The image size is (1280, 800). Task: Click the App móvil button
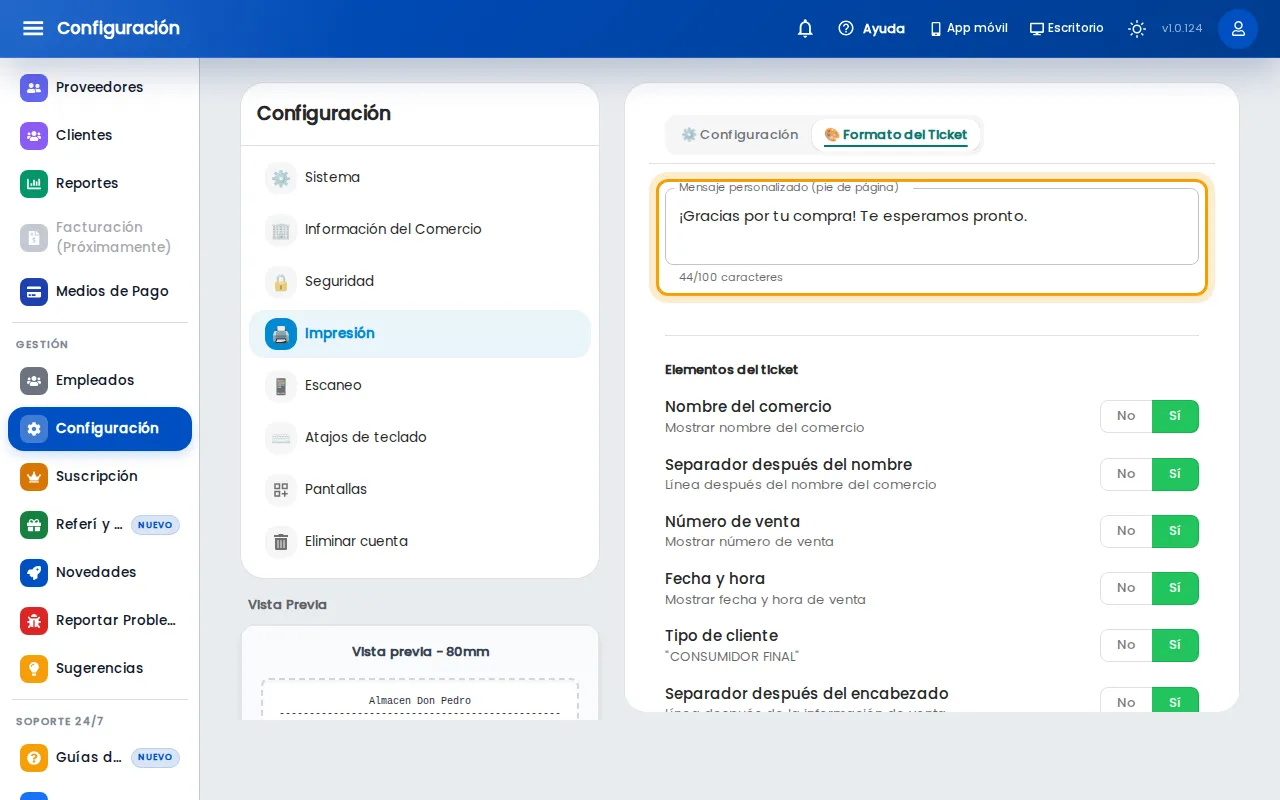[x=968, y=29]
